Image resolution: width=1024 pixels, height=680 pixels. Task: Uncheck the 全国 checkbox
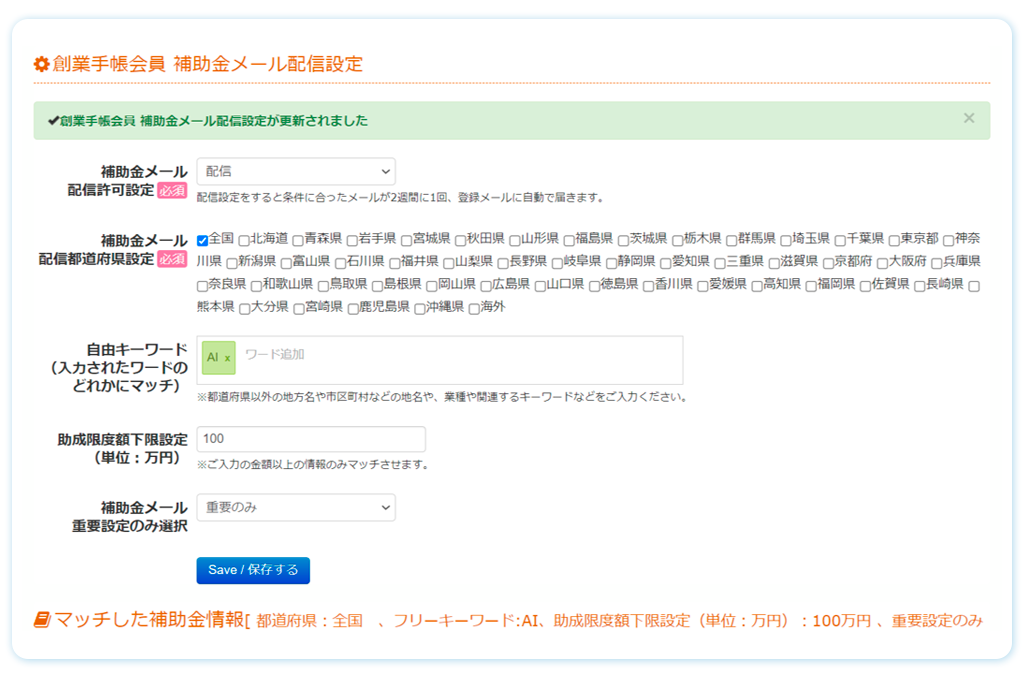pyautogui.click(x=200, y=238)
